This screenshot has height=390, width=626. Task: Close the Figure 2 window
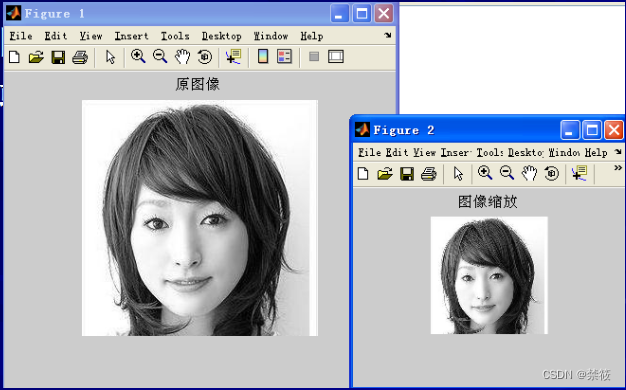(614, 130)
